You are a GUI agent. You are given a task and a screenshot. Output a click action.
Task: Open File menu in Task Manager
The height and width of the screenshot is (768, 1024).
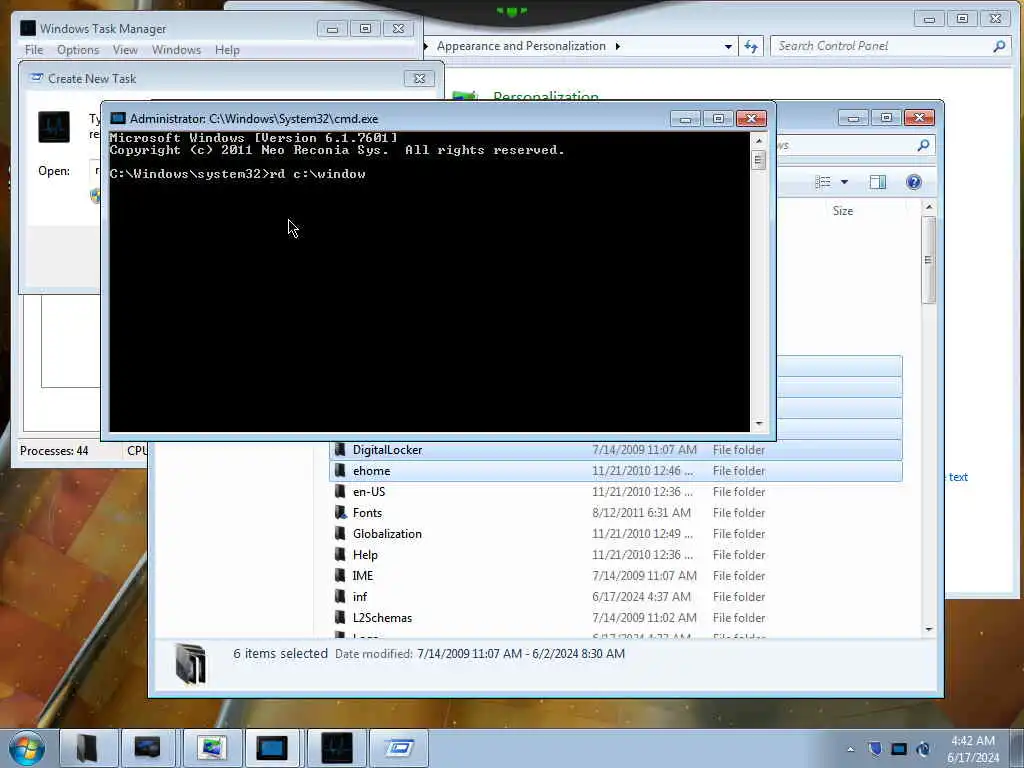click(34, 50)
